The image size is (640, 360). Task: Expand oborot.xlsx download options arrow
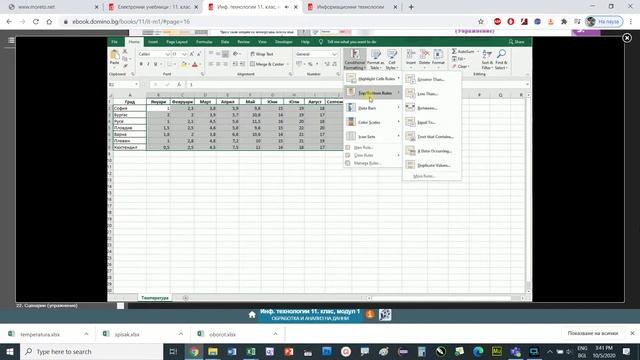tap(276, 334)
